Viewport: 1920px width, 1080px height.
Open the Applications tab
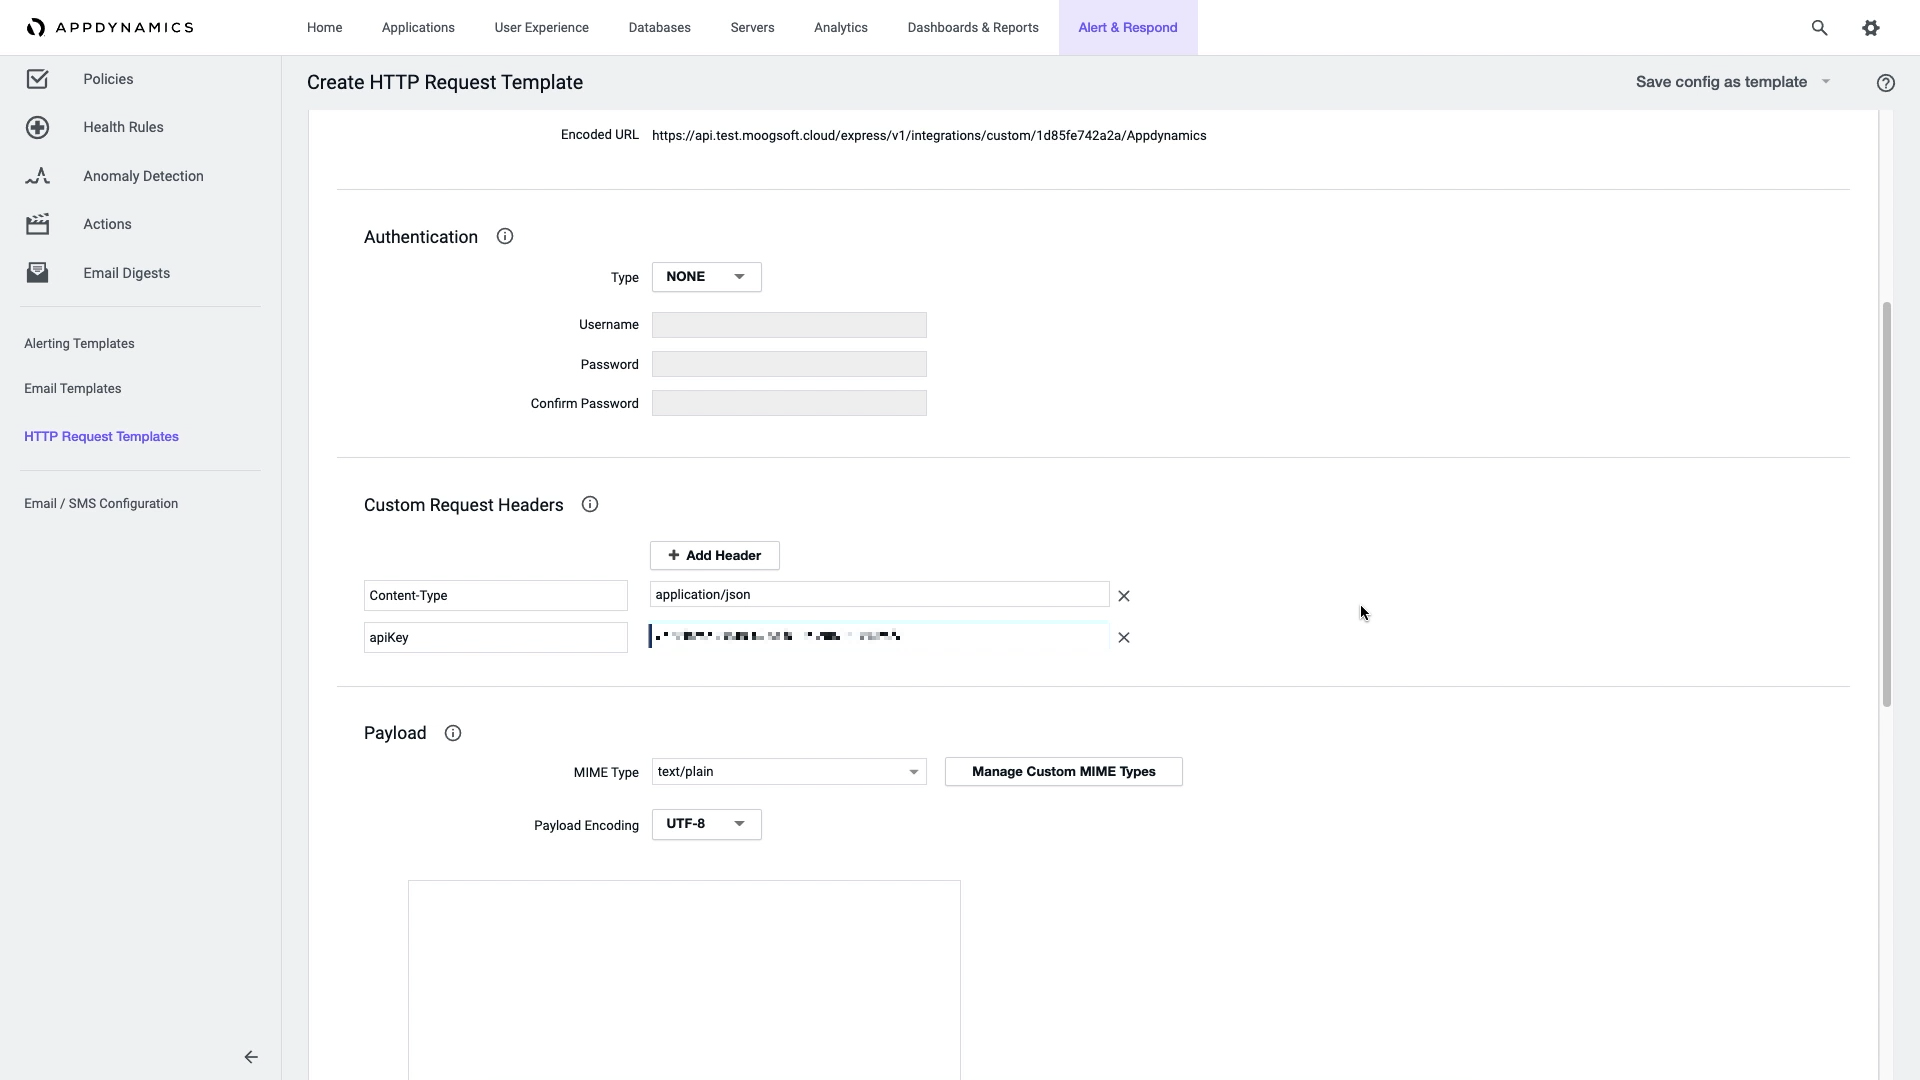(x=418, y=28)
